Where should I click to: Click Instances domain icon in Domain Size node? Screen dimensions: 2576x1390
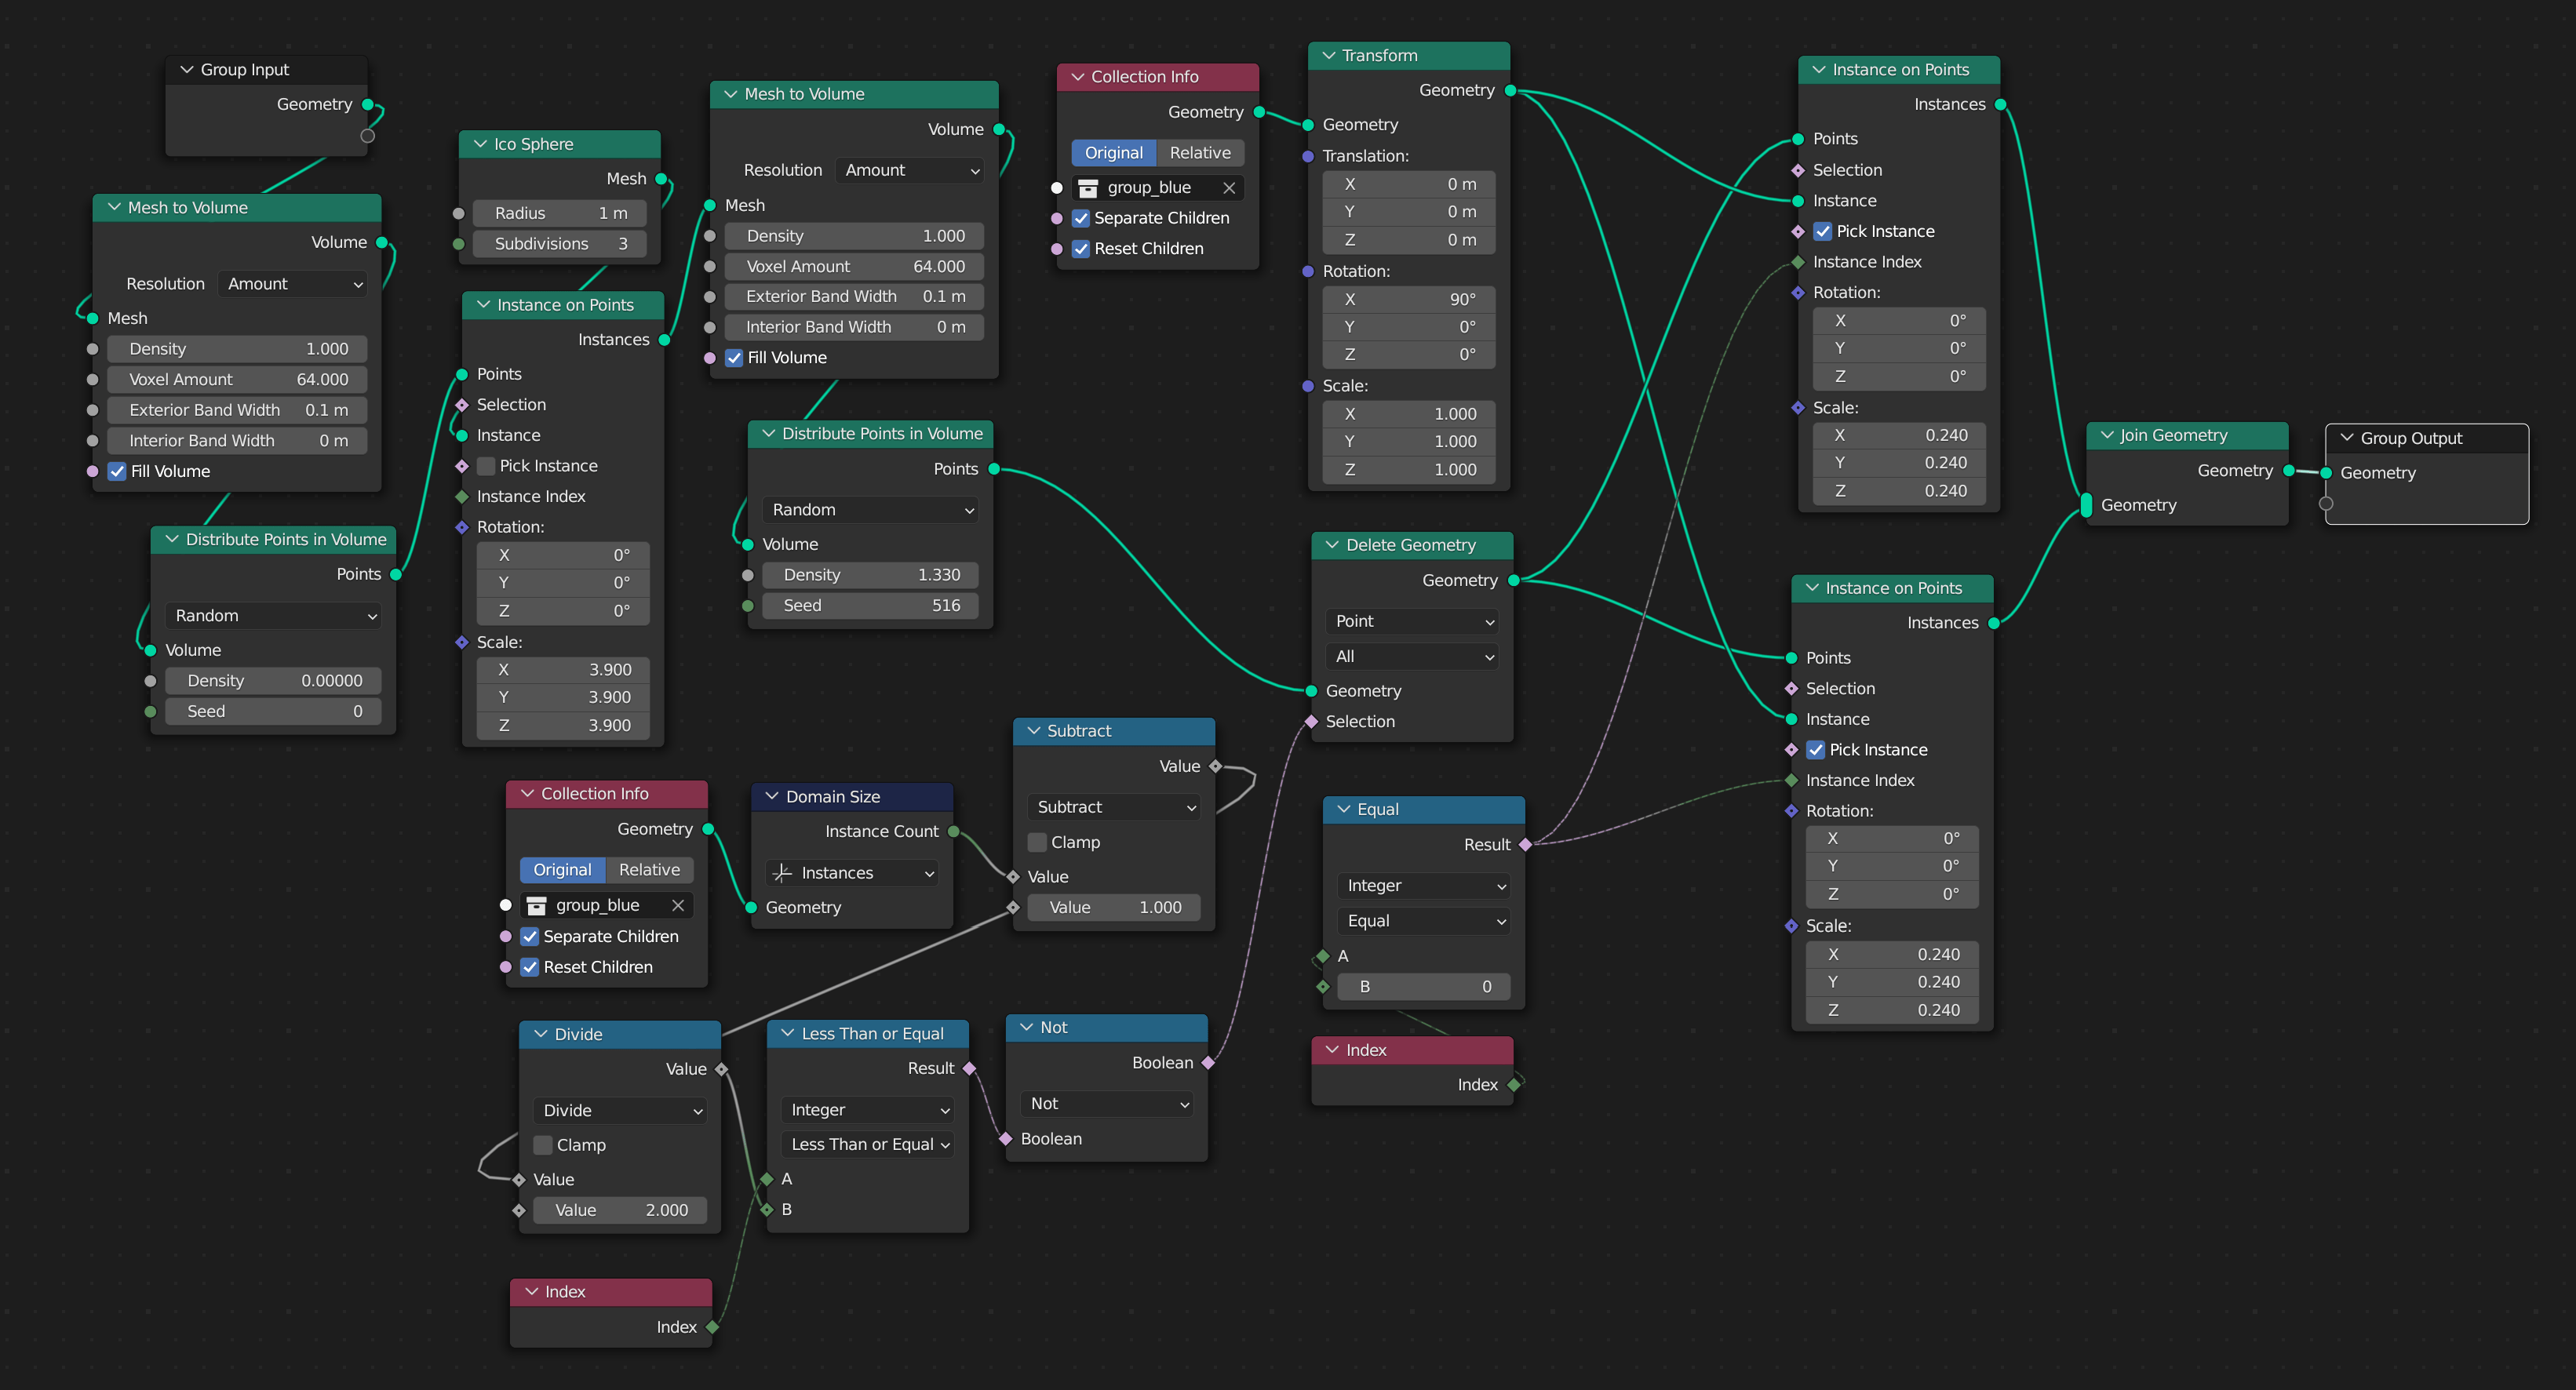click(x=783, y=873)
